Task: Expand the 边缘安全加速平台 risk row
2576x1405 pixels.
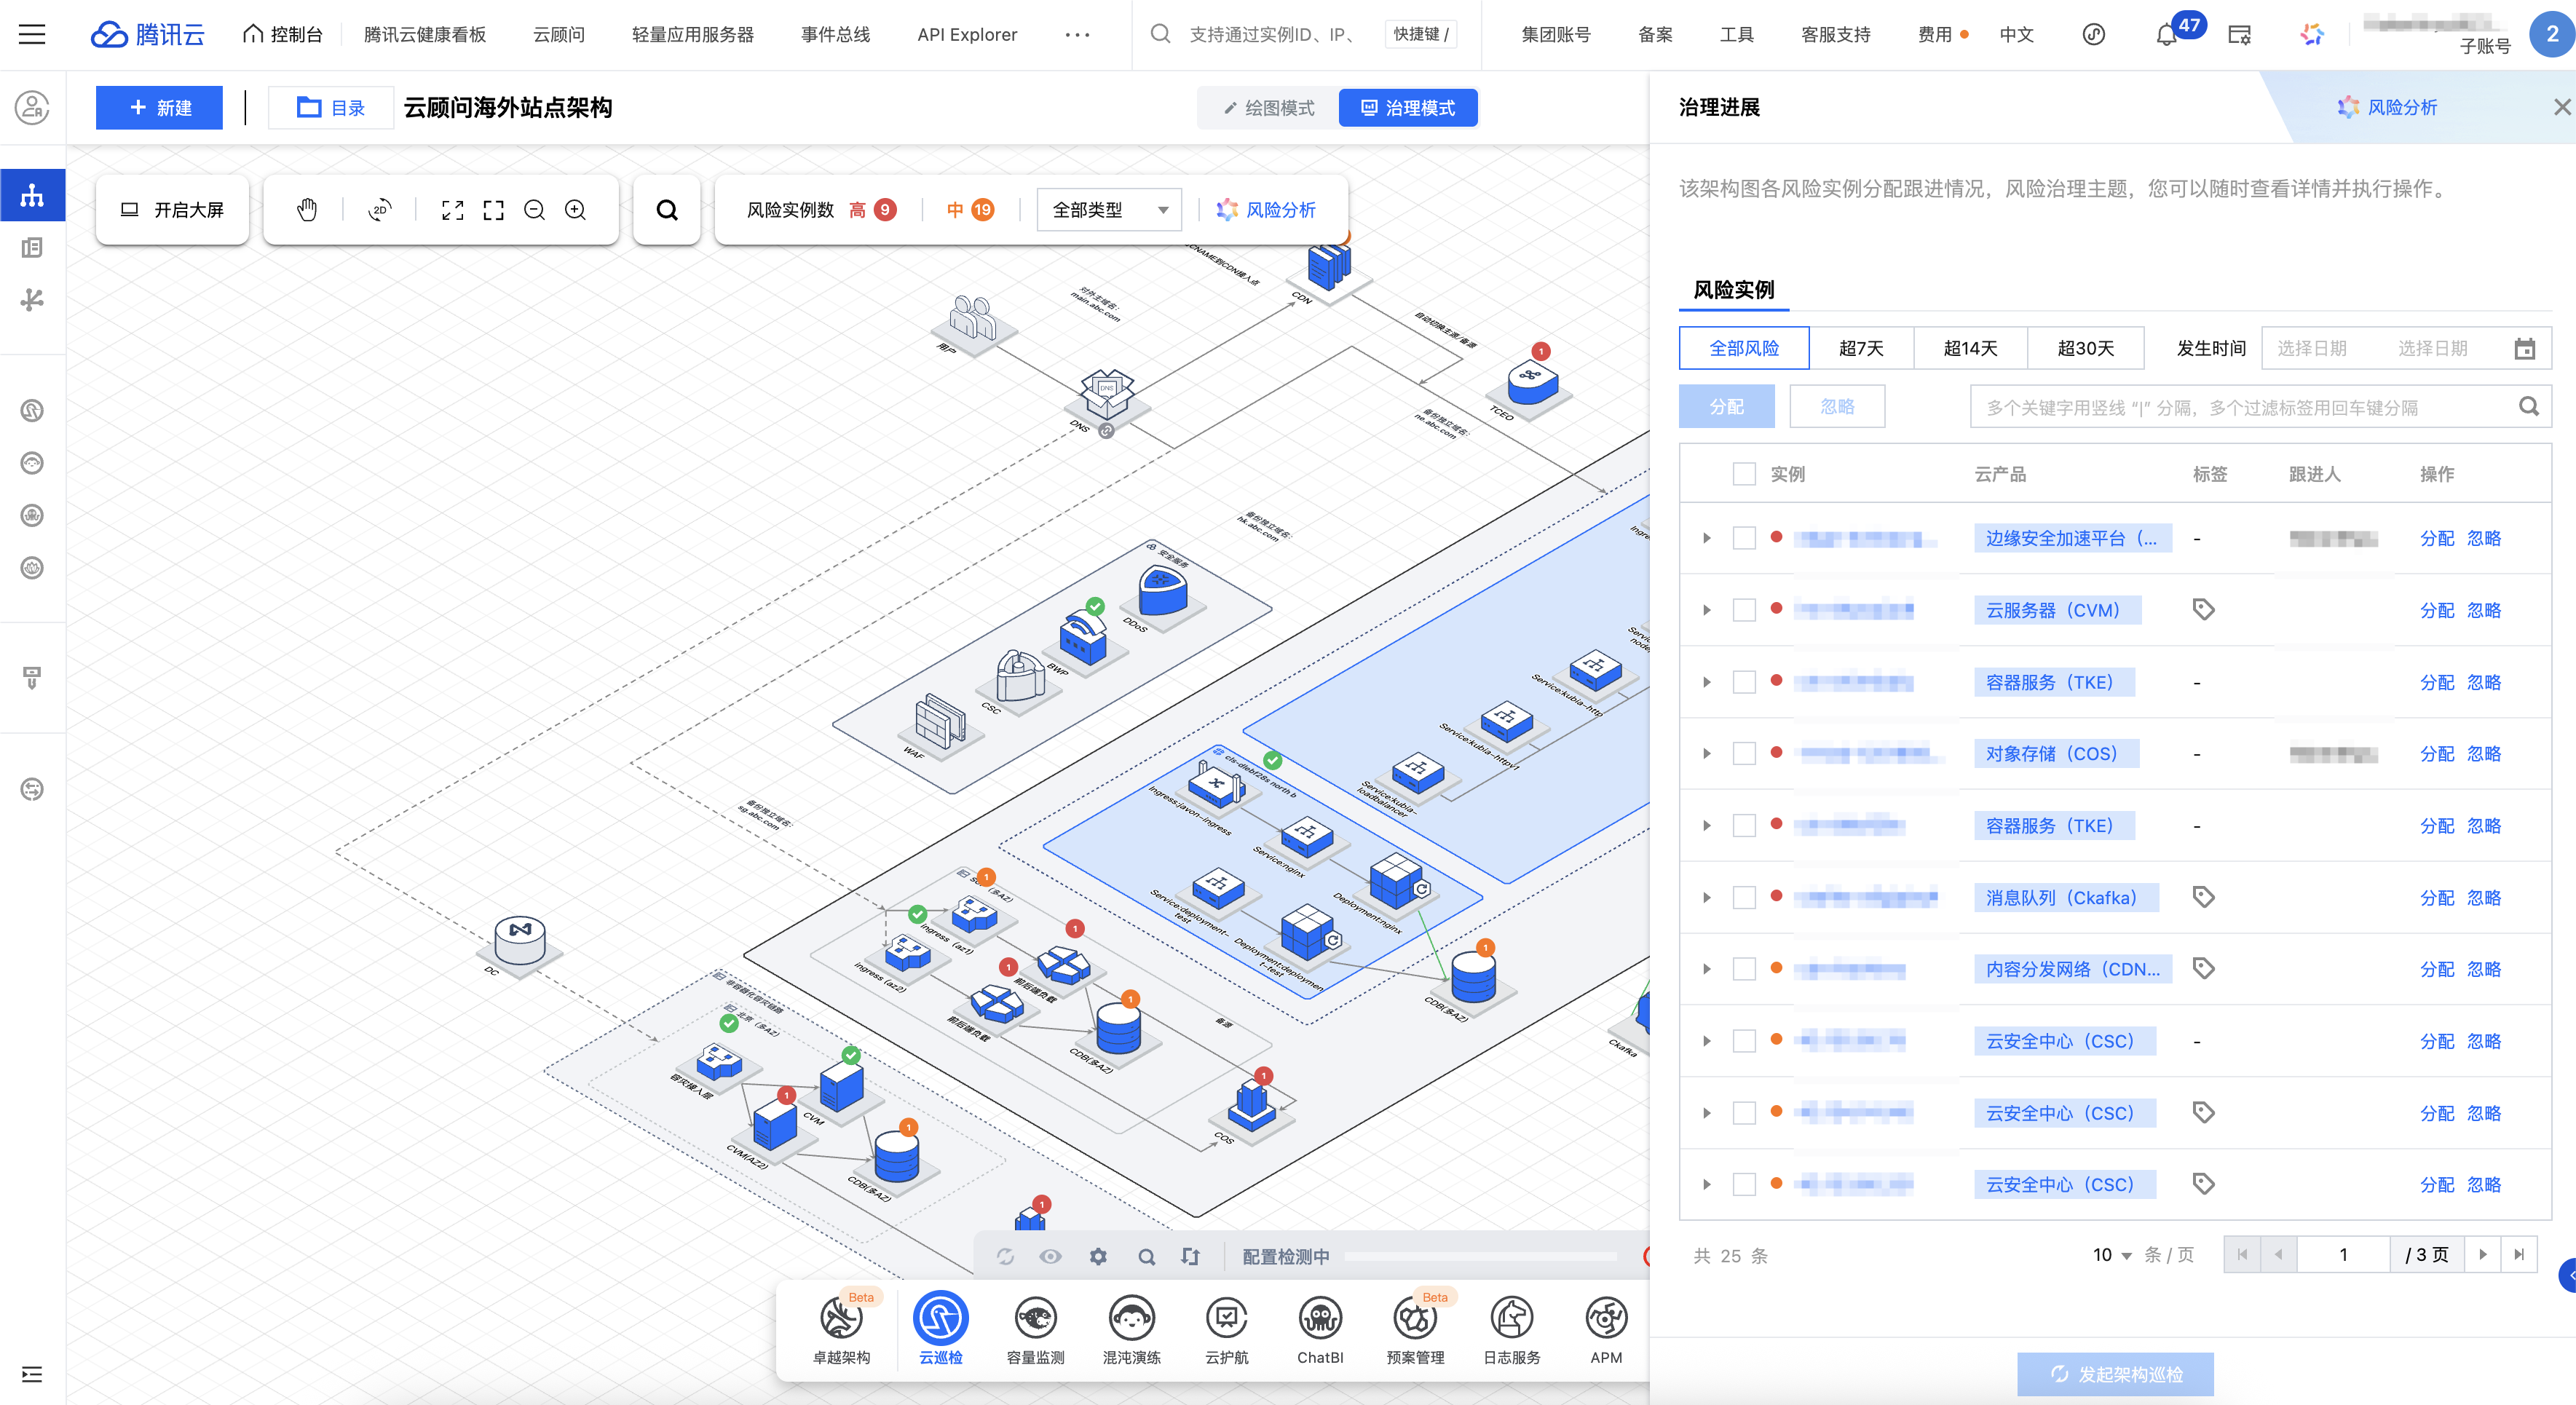Action: (1707, 538)
